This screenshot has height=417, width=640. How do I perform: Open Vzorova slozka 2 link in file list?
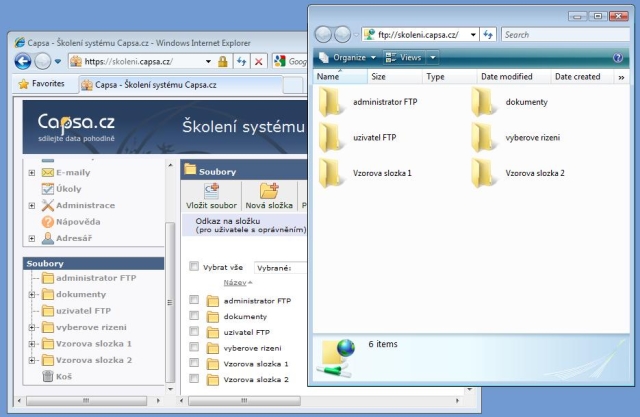(x=256, y=379)
